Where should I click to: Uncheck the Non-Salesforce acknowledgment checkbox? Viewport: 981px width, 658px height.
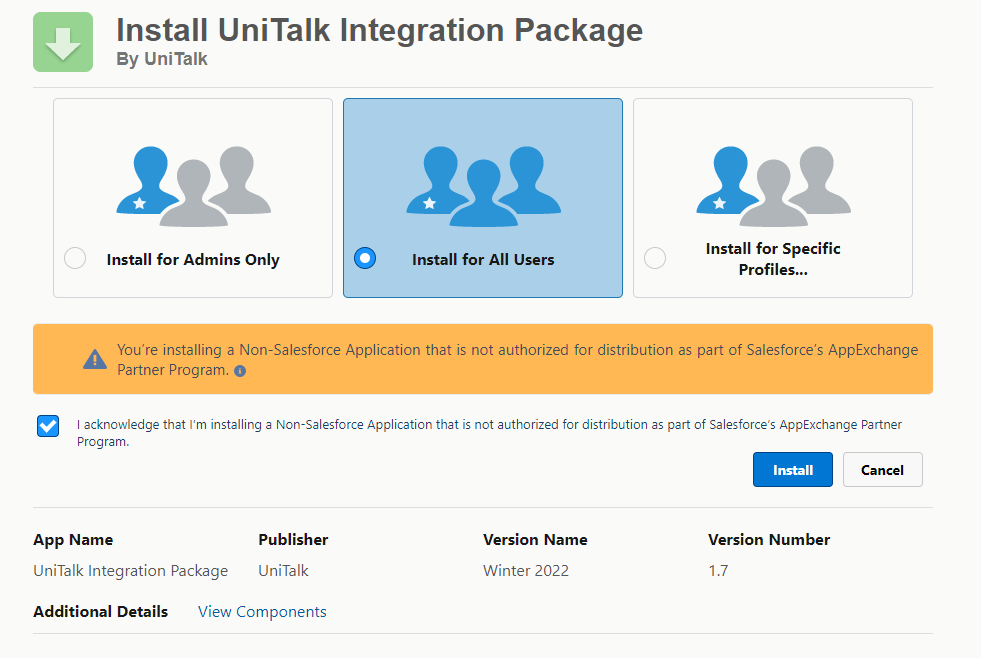pyautogui.click(x=48, y=426)
